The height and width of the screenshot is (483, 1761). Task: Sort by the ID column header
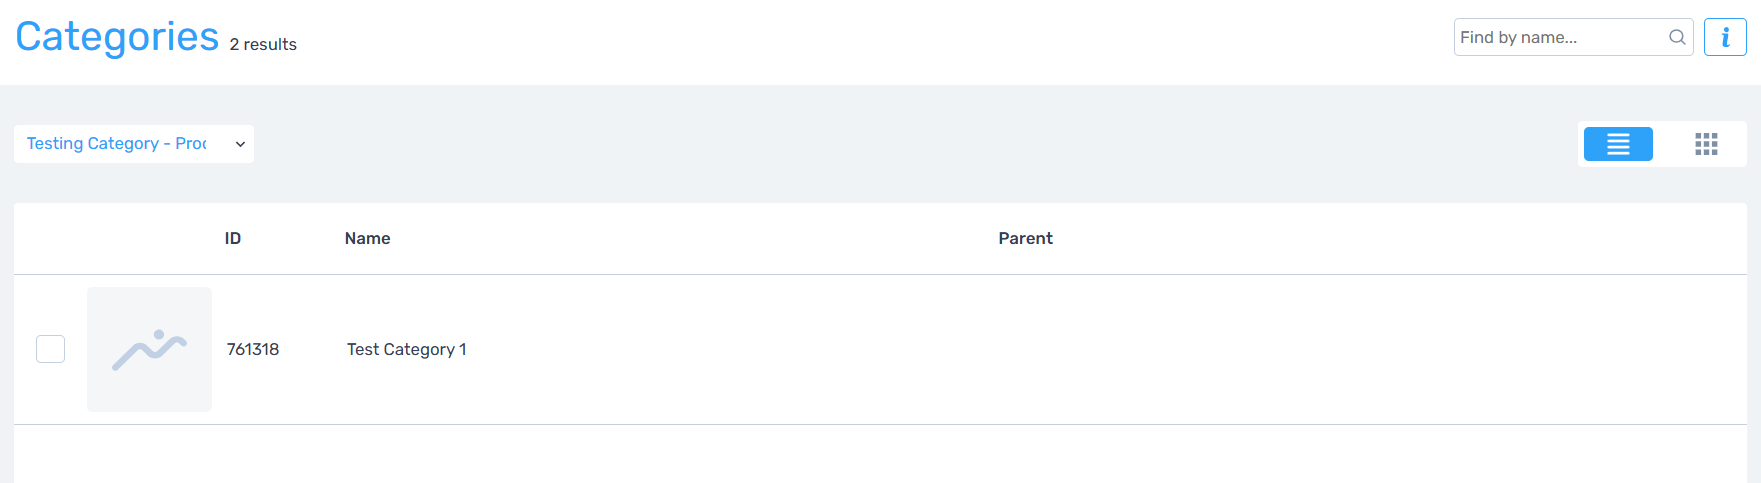[x=233, y=238]
